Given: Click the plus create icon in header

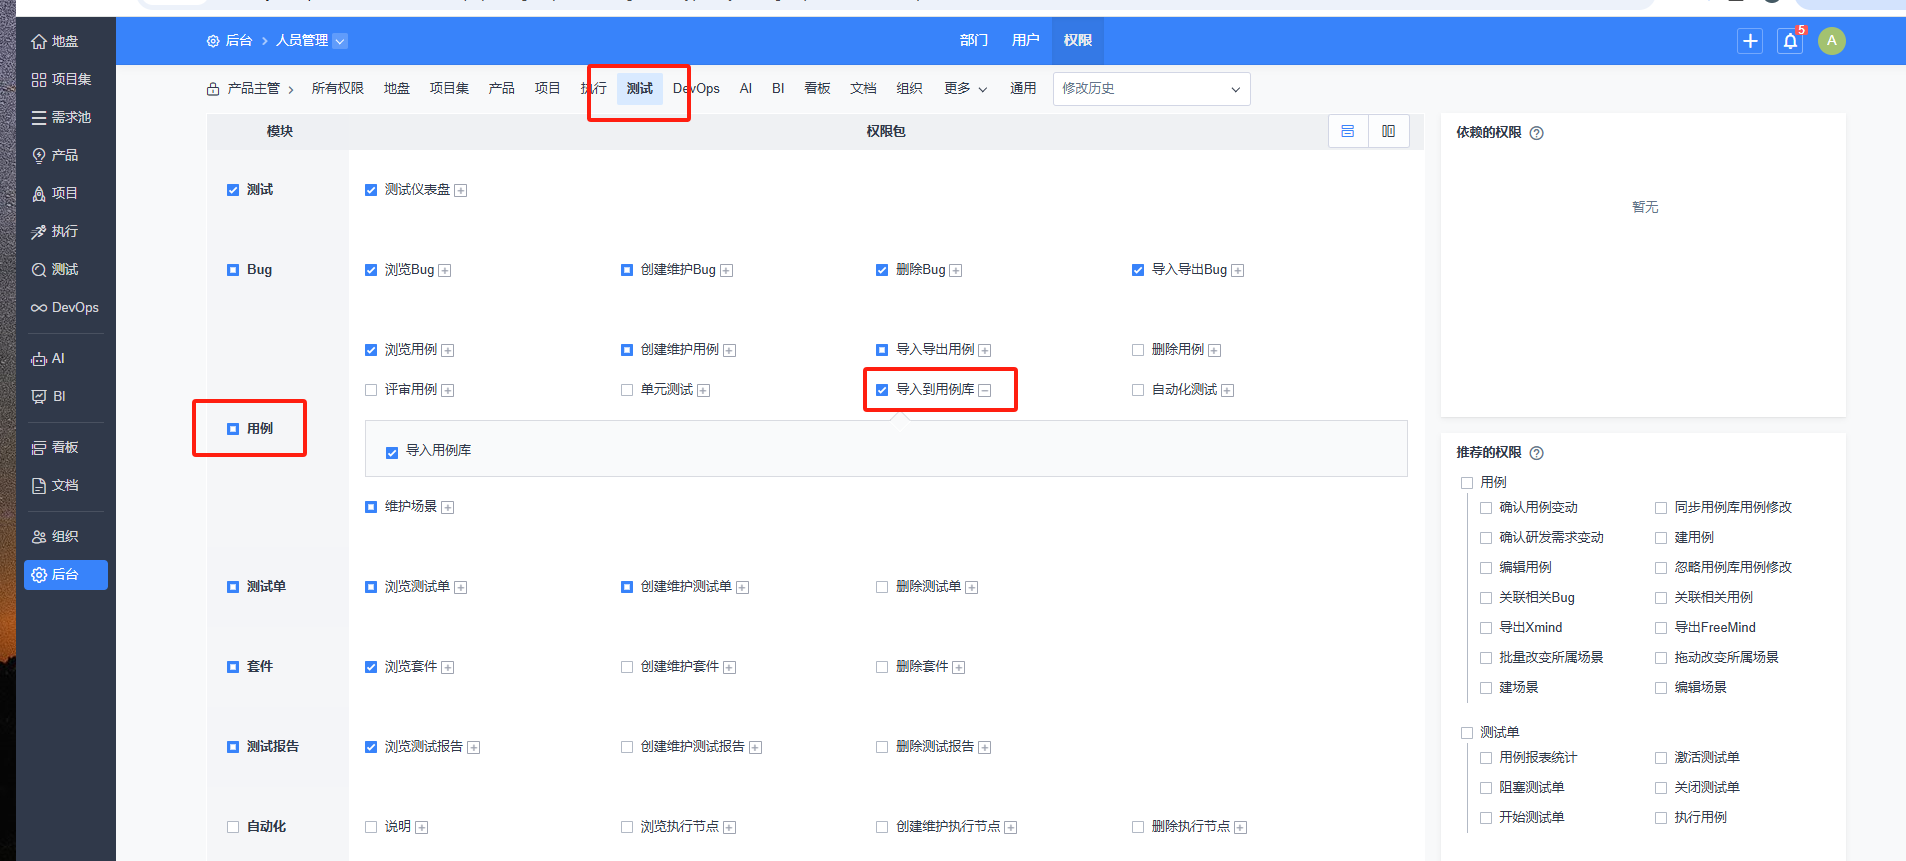Looking at the screenshot, I should point(1750,41).
